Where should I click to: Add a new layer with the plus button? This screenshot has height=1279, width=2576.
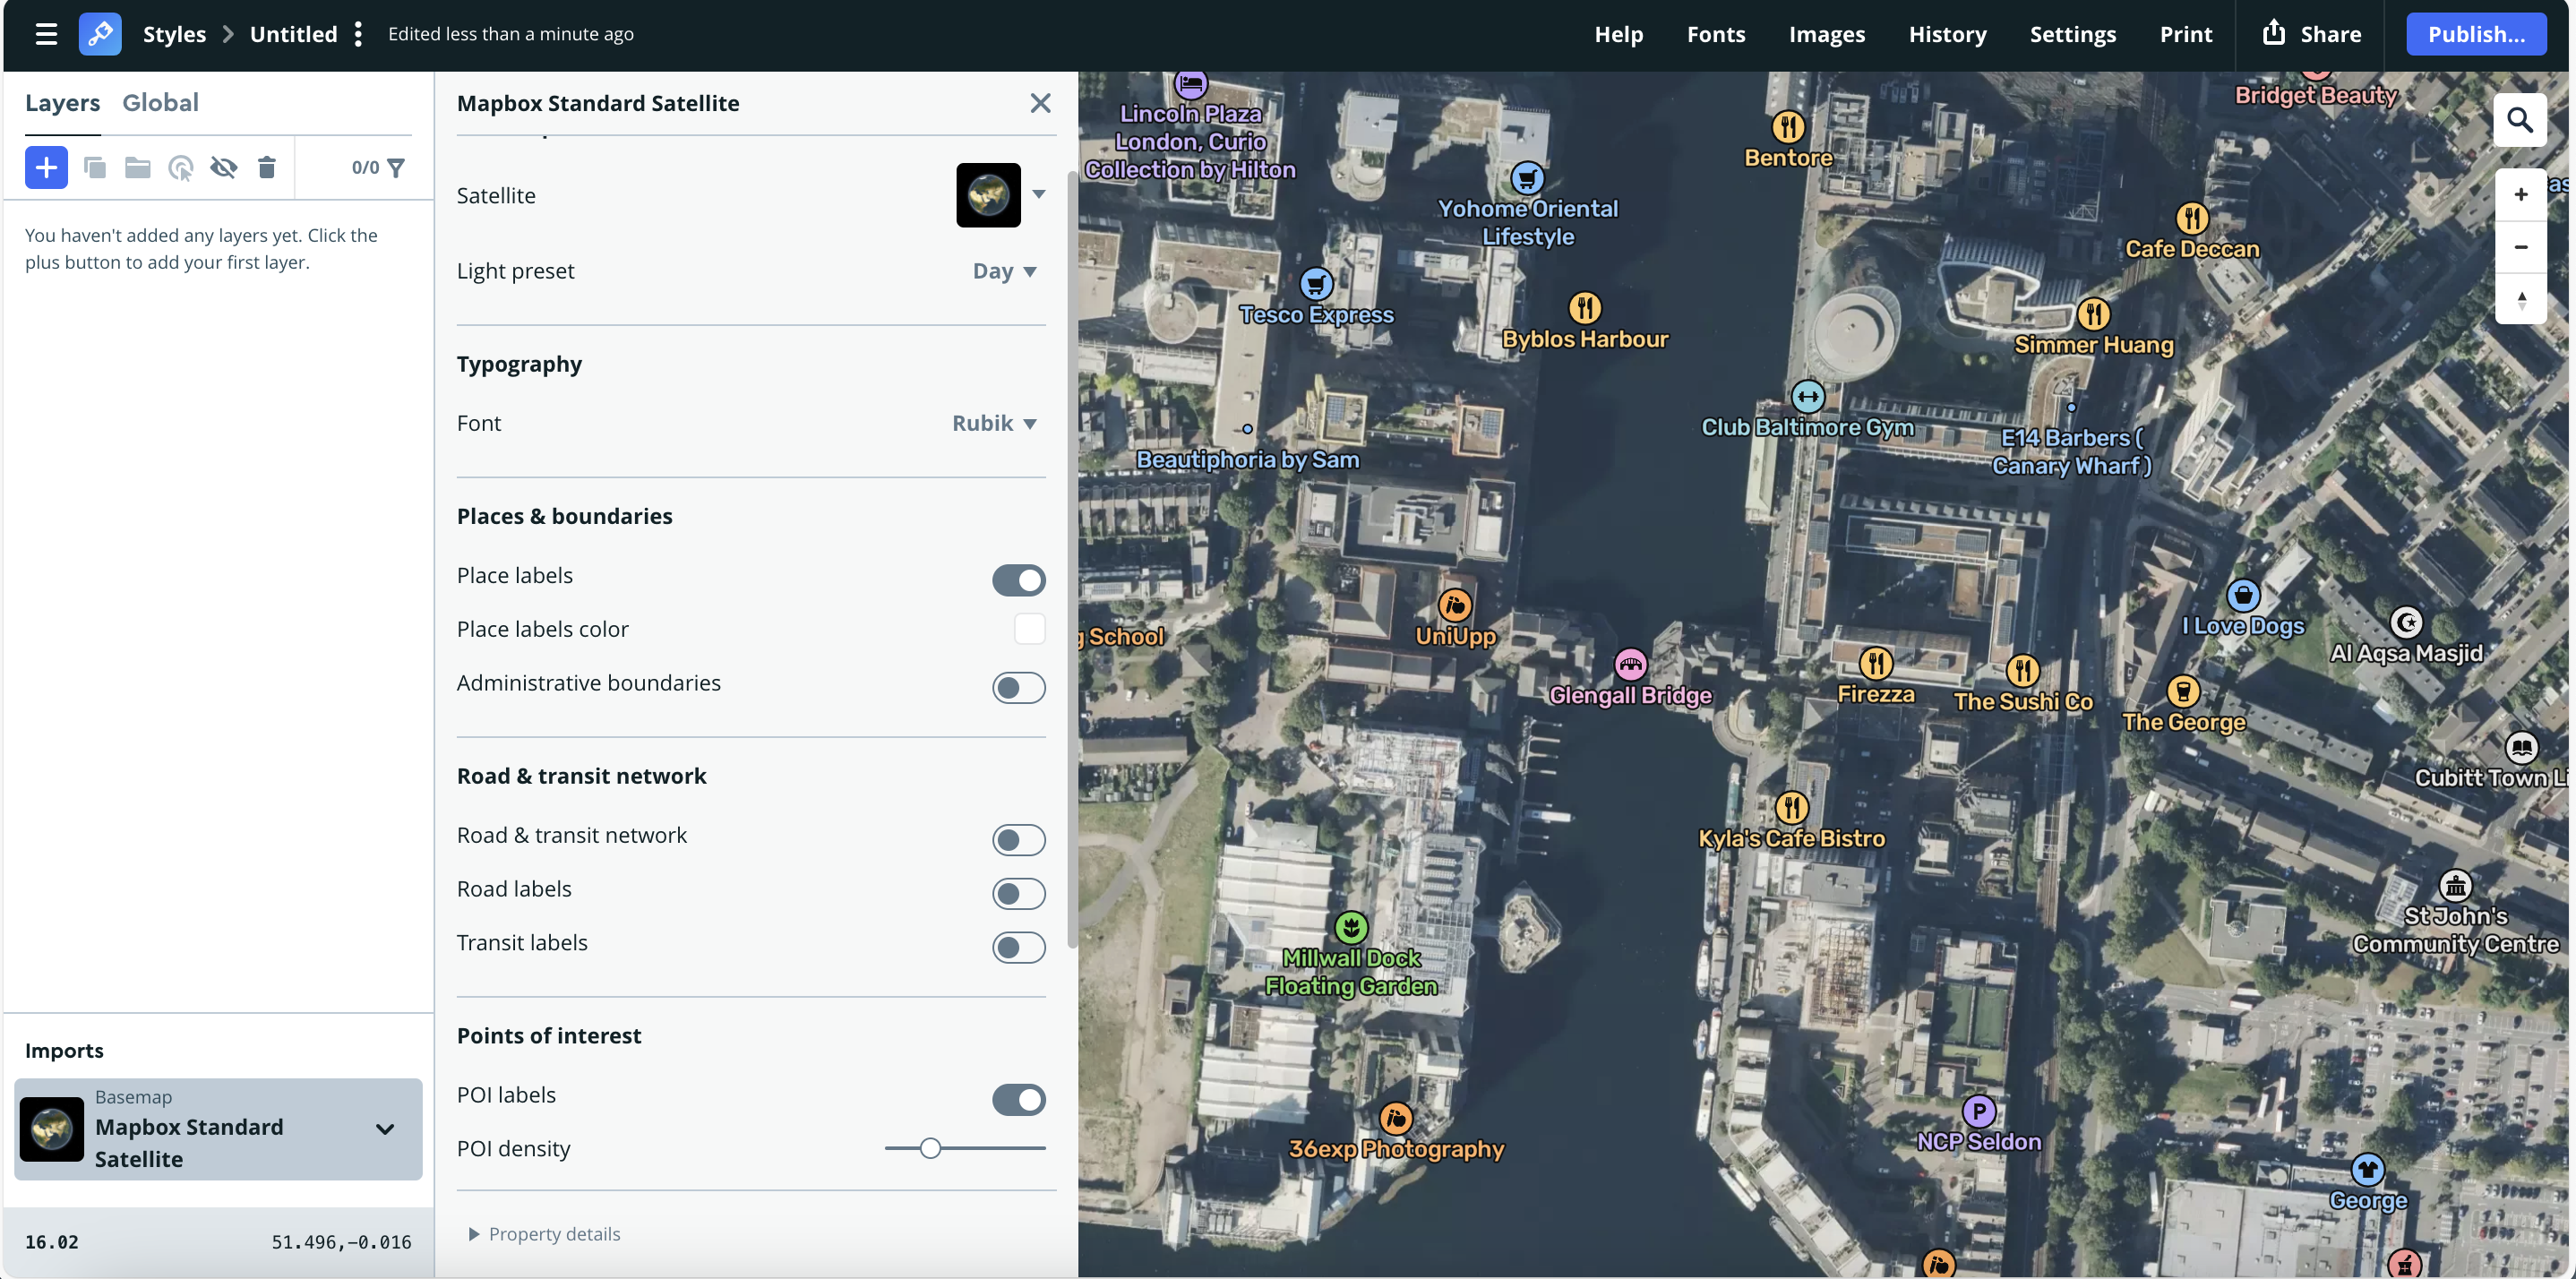point(46,167)
